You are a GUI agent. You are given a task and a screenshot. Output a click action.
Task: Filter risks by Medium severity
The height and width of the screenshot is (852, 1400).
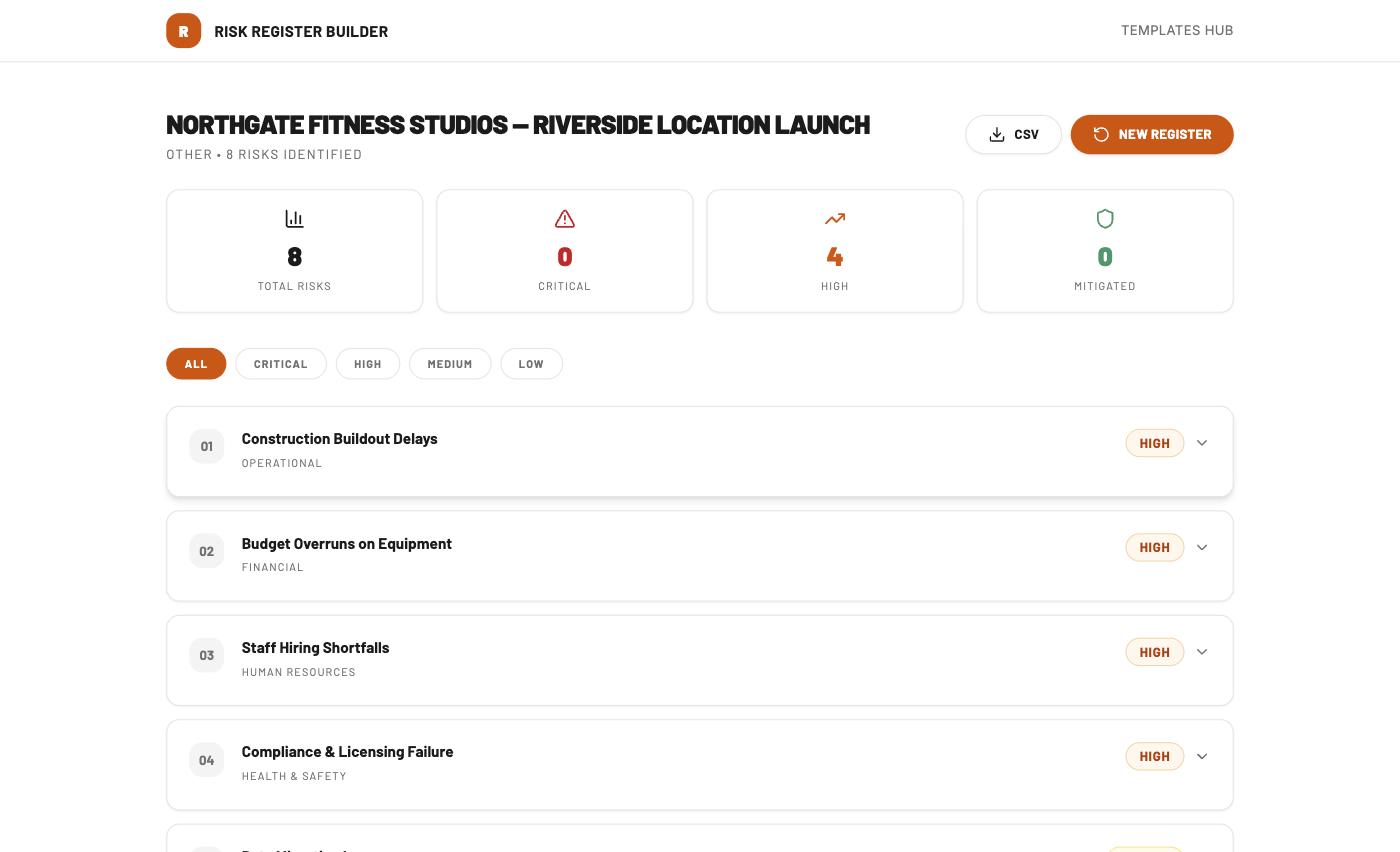pos(450,364)
